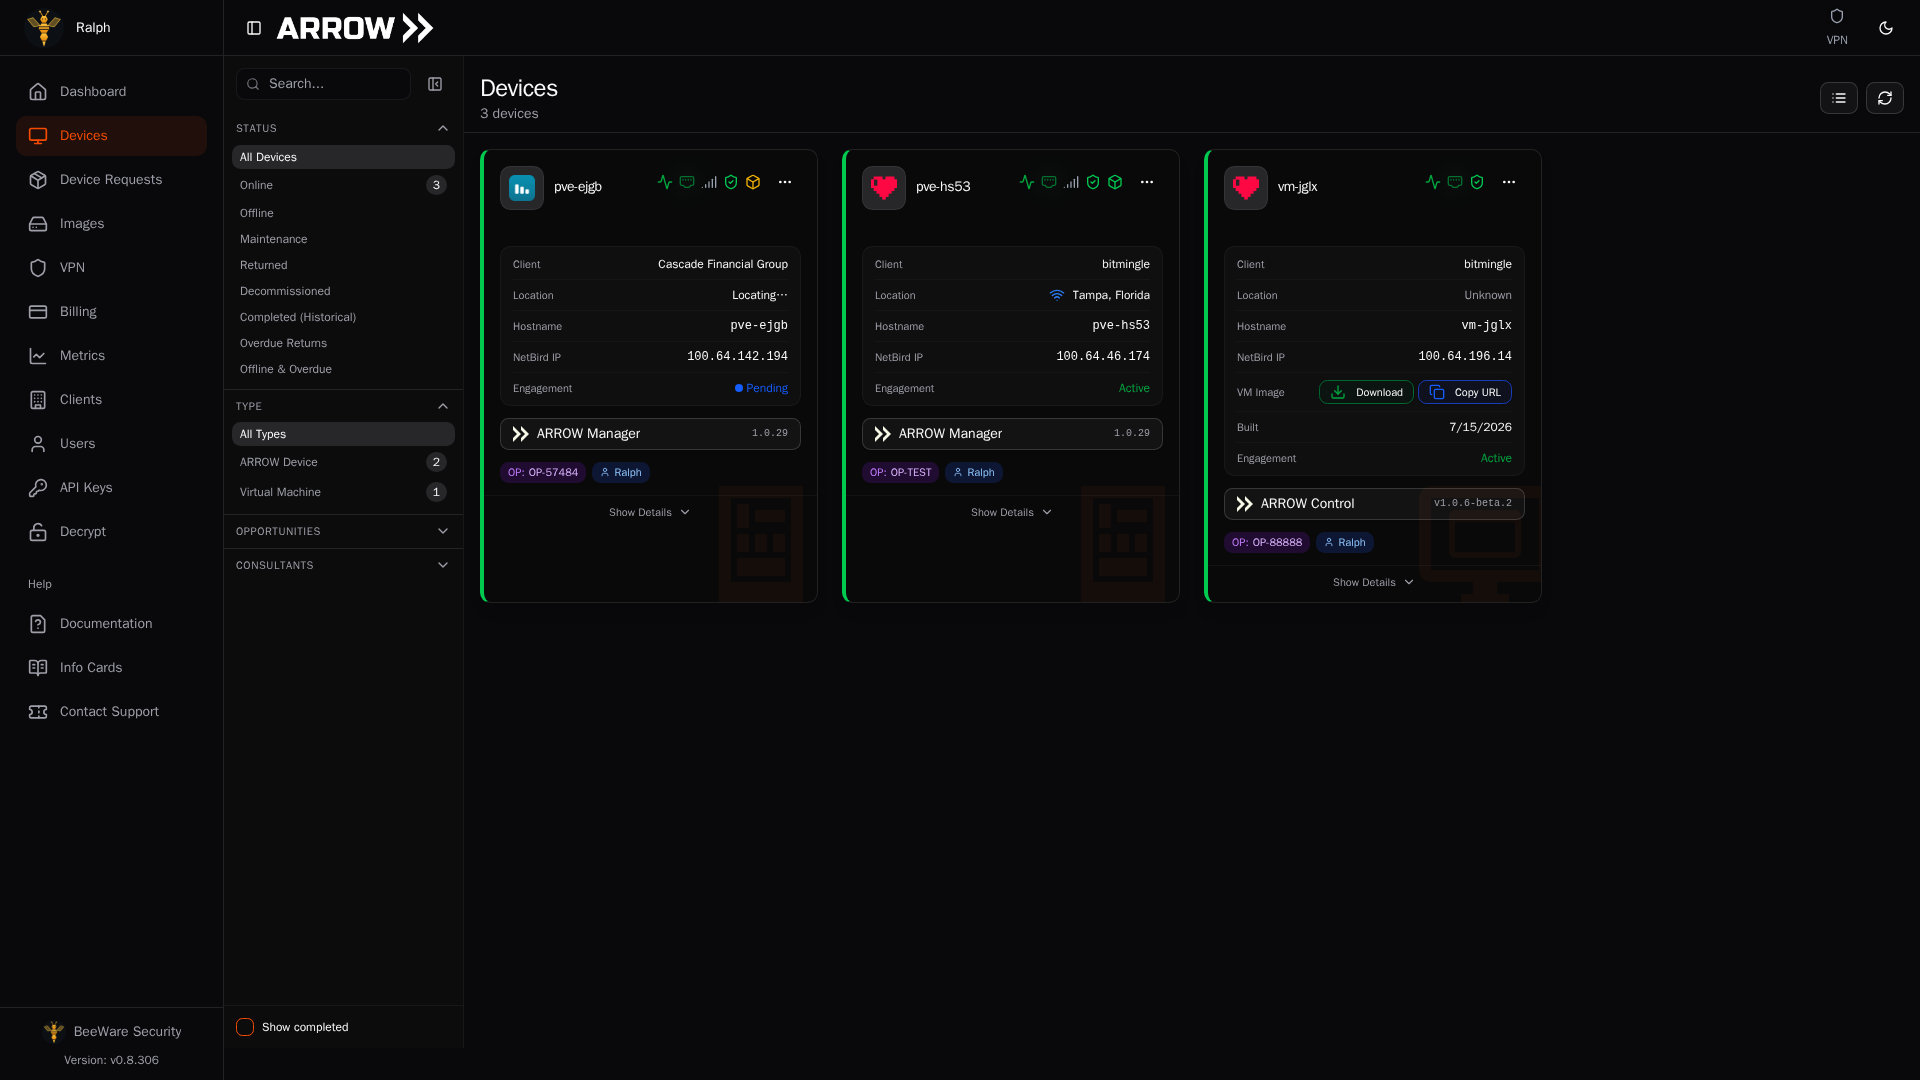
Task: Click pve-hs53 shield check icon
Action: coord(1093,182)
